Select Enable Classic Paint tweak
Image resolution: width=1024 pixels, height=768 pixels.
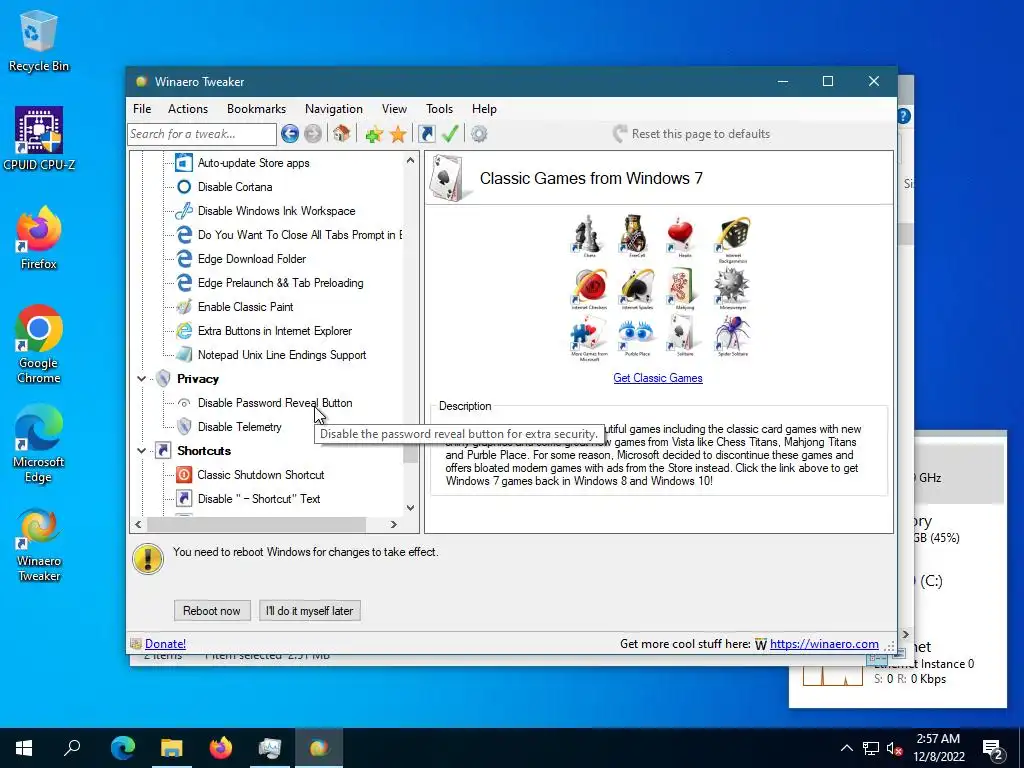(x=246, y=307)
